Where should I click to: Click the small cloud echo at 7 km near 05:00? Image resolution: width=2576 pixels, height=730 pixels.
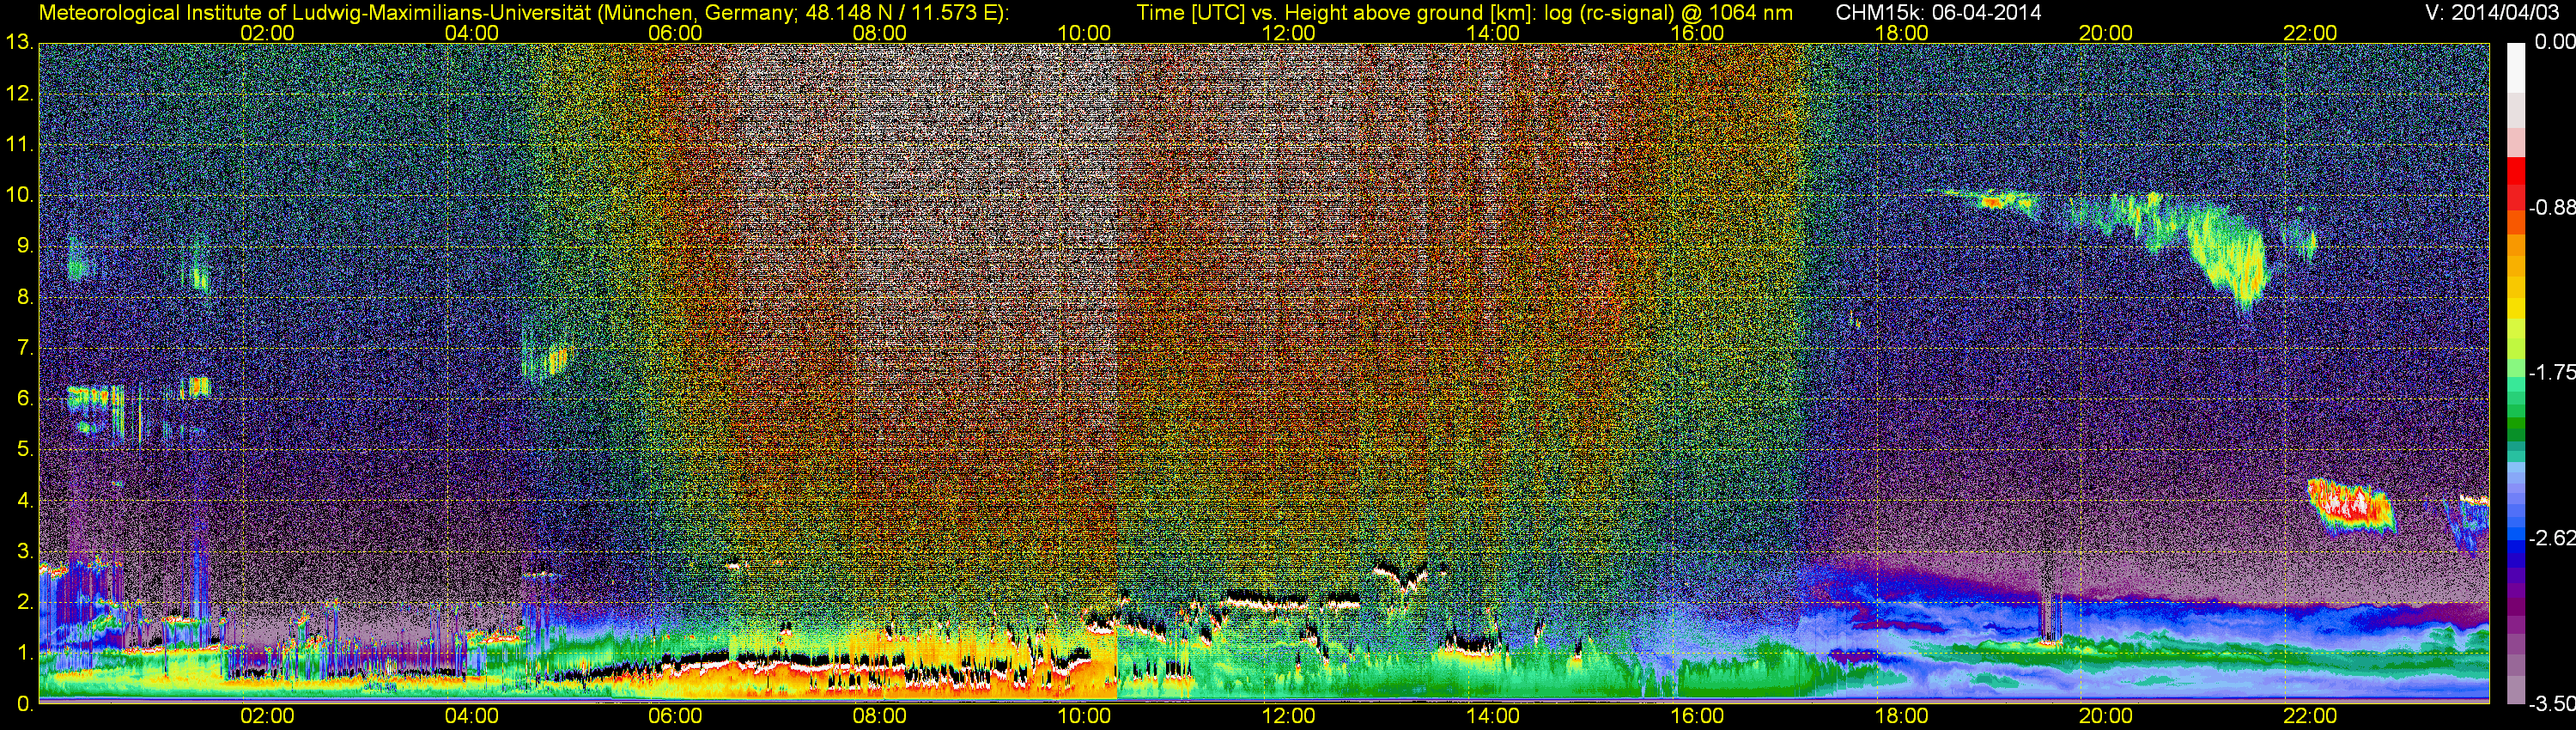pos(546,360)
